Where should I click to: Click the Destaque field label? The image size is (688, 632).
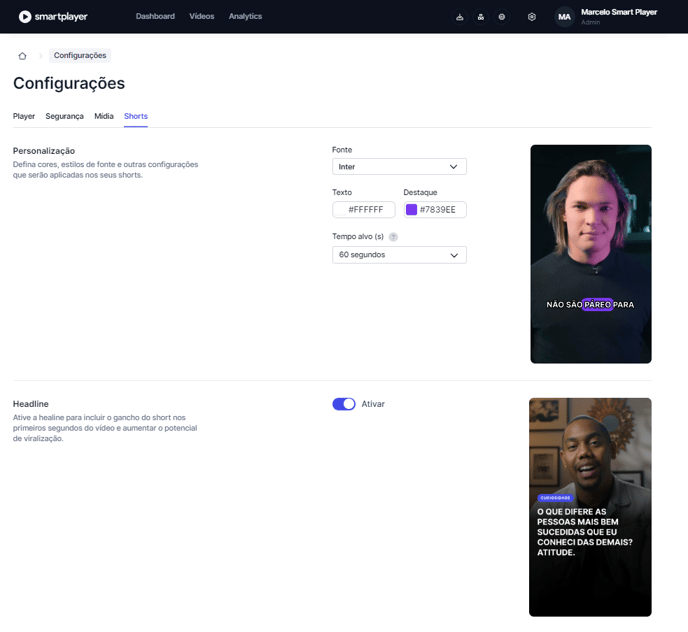420,193
